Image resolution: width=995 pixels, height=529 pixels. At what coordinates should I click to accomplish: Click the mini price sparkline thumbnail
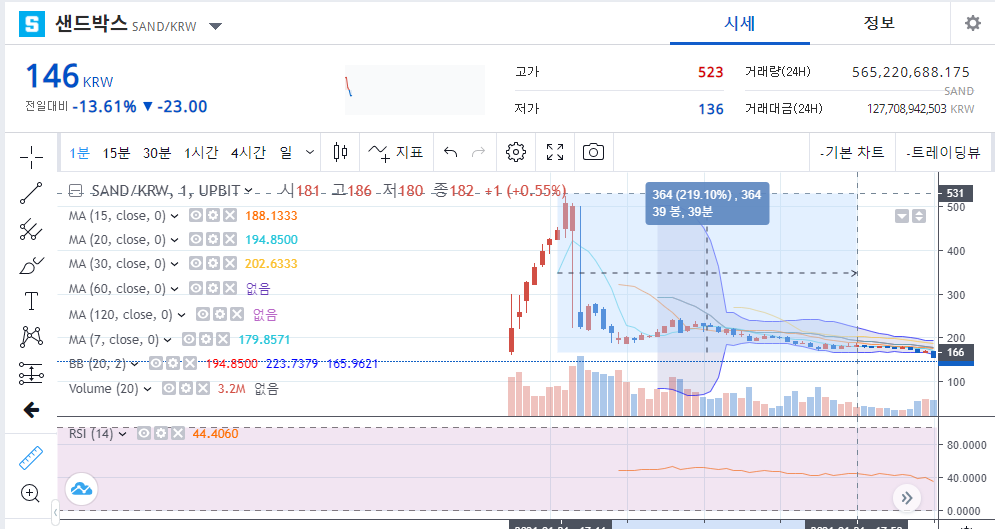tap(415, 89)
